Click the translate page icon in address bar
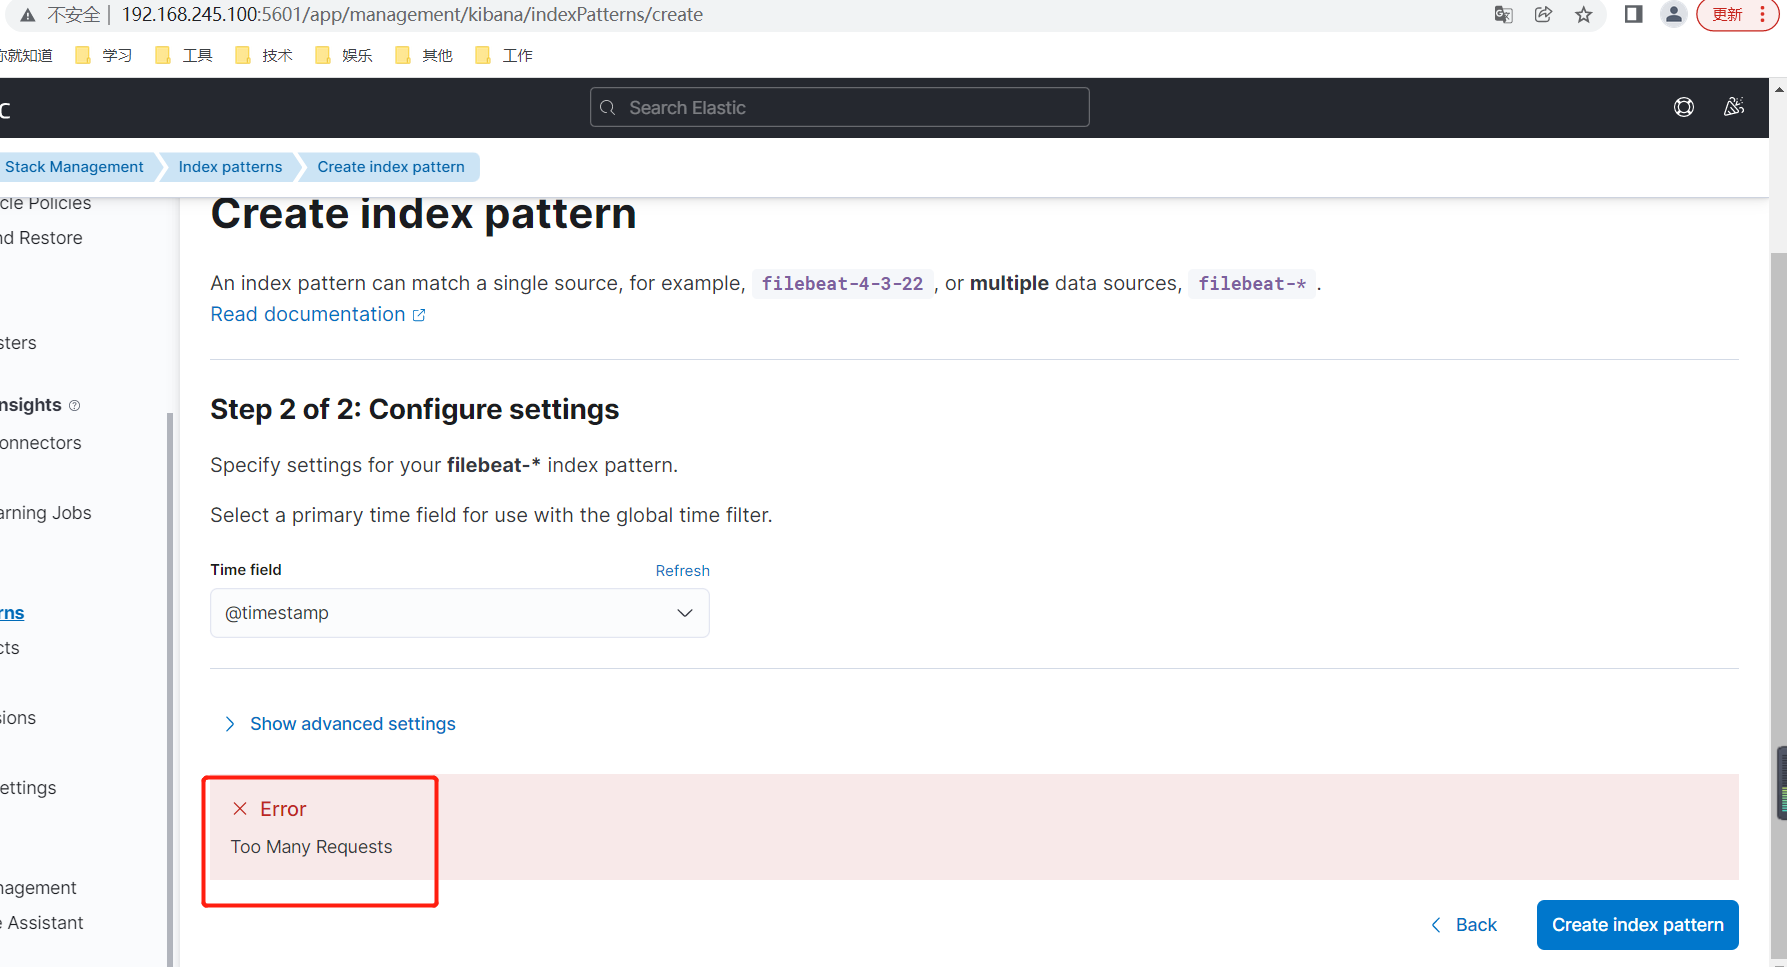 tap(1503, 15)
